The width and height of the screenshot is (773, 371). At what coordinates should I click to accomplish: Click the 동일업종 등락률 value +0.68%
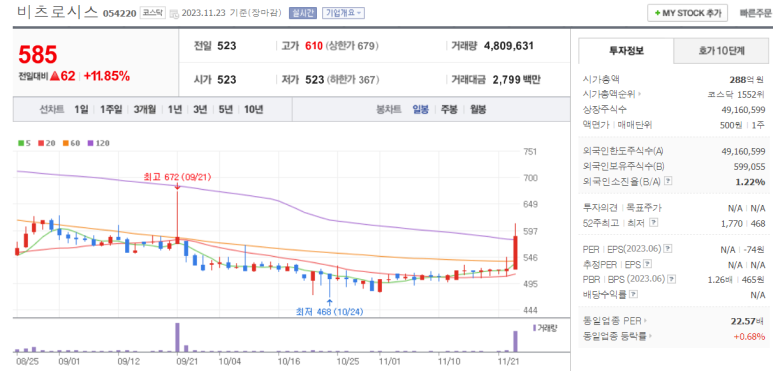click(749, 337)
